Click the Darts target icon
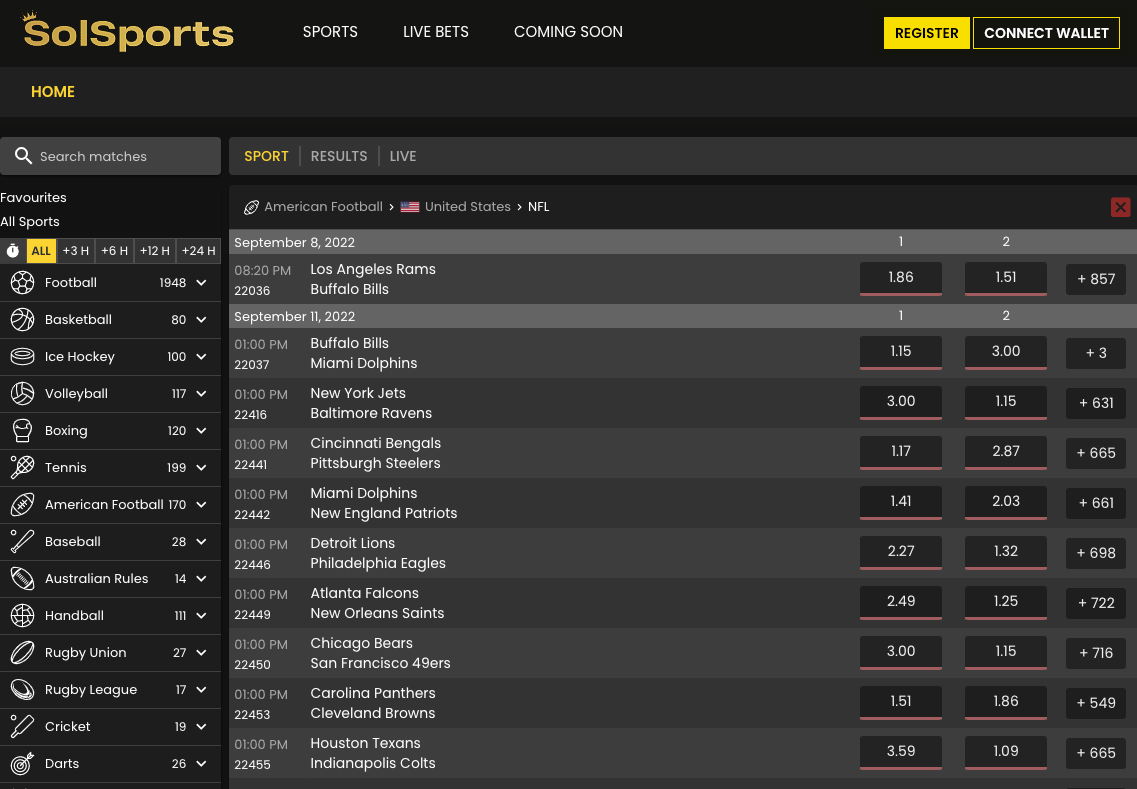This screenshot has height=789, width=1137. (x=22, y=764)
